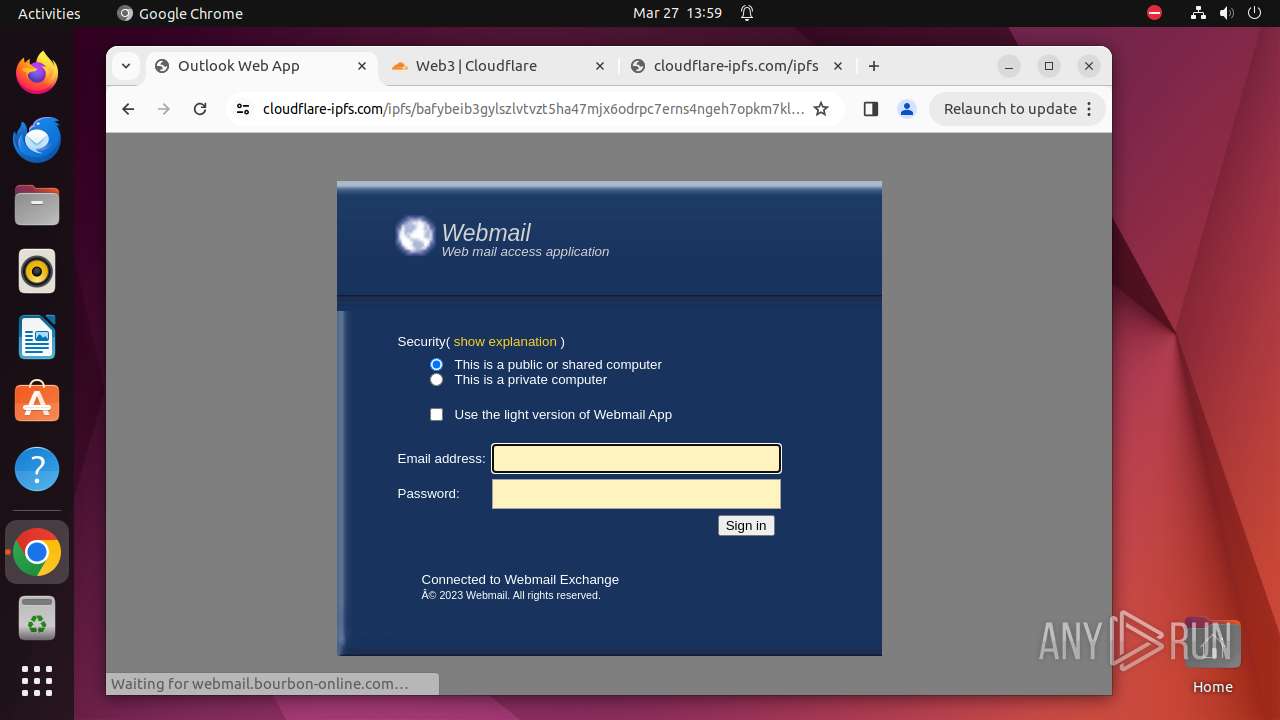Select private computer option

[x=436, y=379]
